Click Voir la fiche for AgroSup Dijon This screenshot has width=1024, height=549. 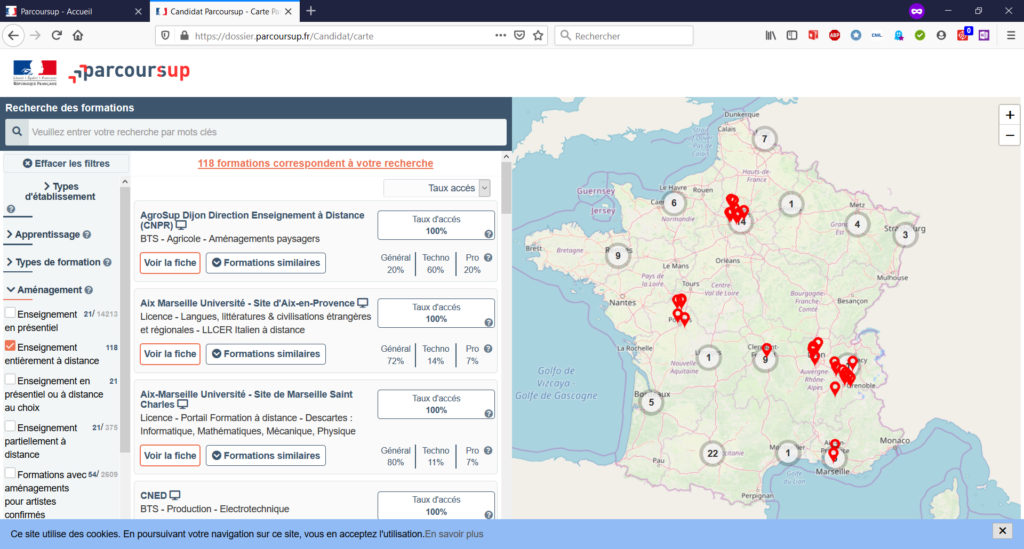pos(170,263)
